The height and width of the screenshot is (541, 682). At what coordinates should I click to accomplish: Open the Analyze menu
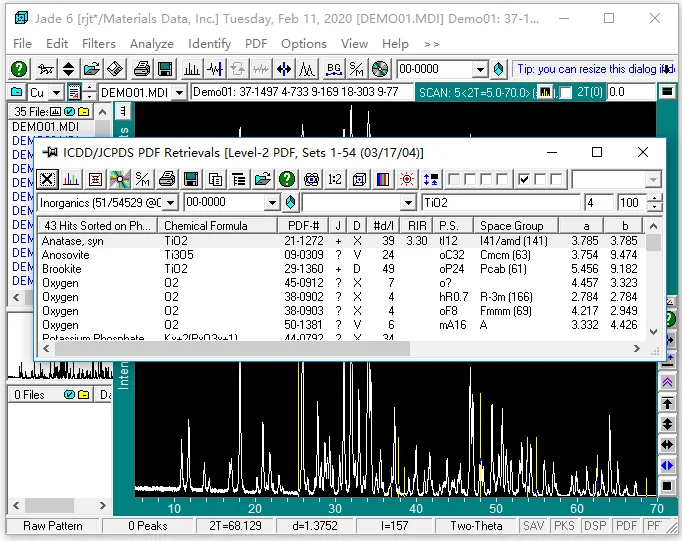coord(152,44)
